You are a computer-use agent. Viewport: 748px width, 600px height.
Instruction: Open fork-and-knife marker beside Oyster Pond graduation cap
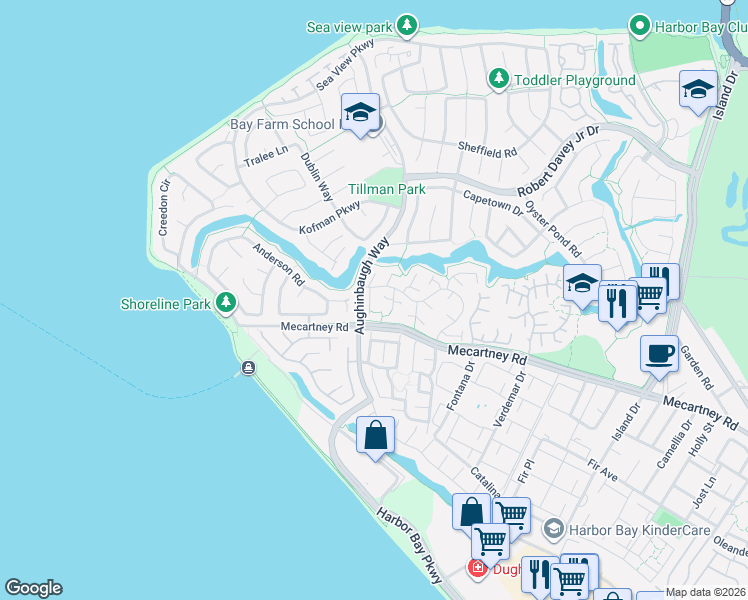[x=617, y=306]
